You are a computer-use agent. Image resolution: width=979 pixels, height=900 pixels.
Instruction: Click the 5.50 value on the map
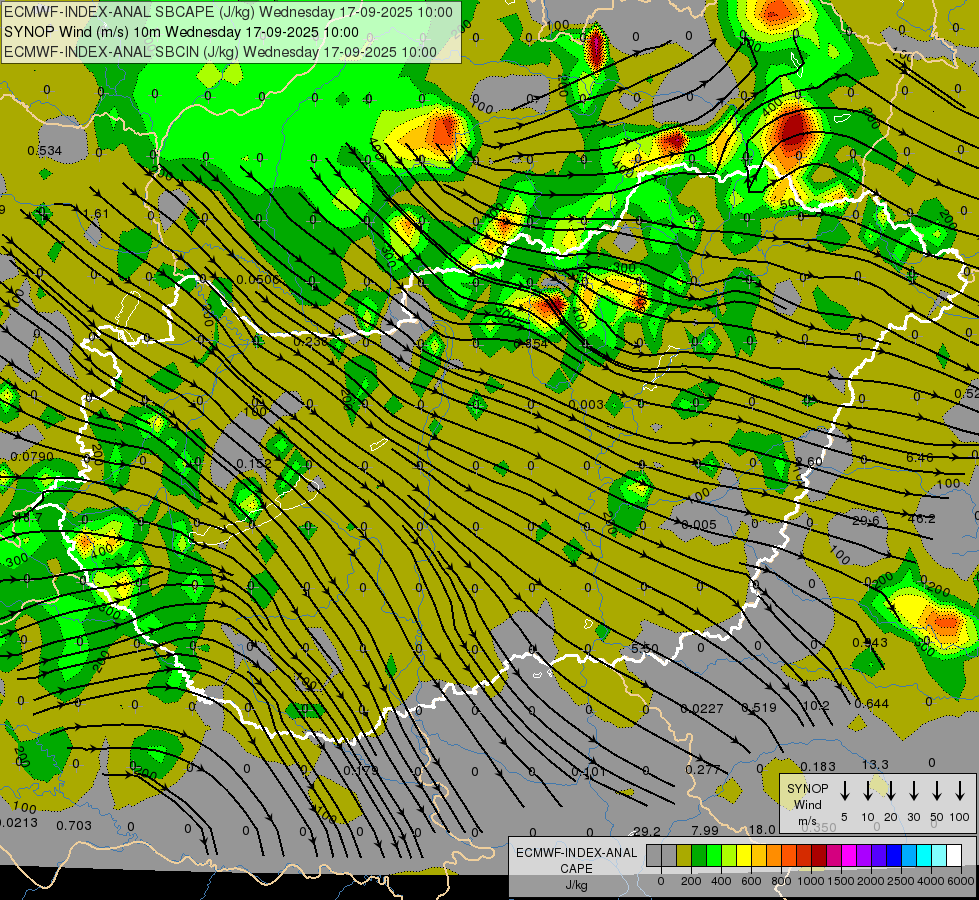pos(644,649)
